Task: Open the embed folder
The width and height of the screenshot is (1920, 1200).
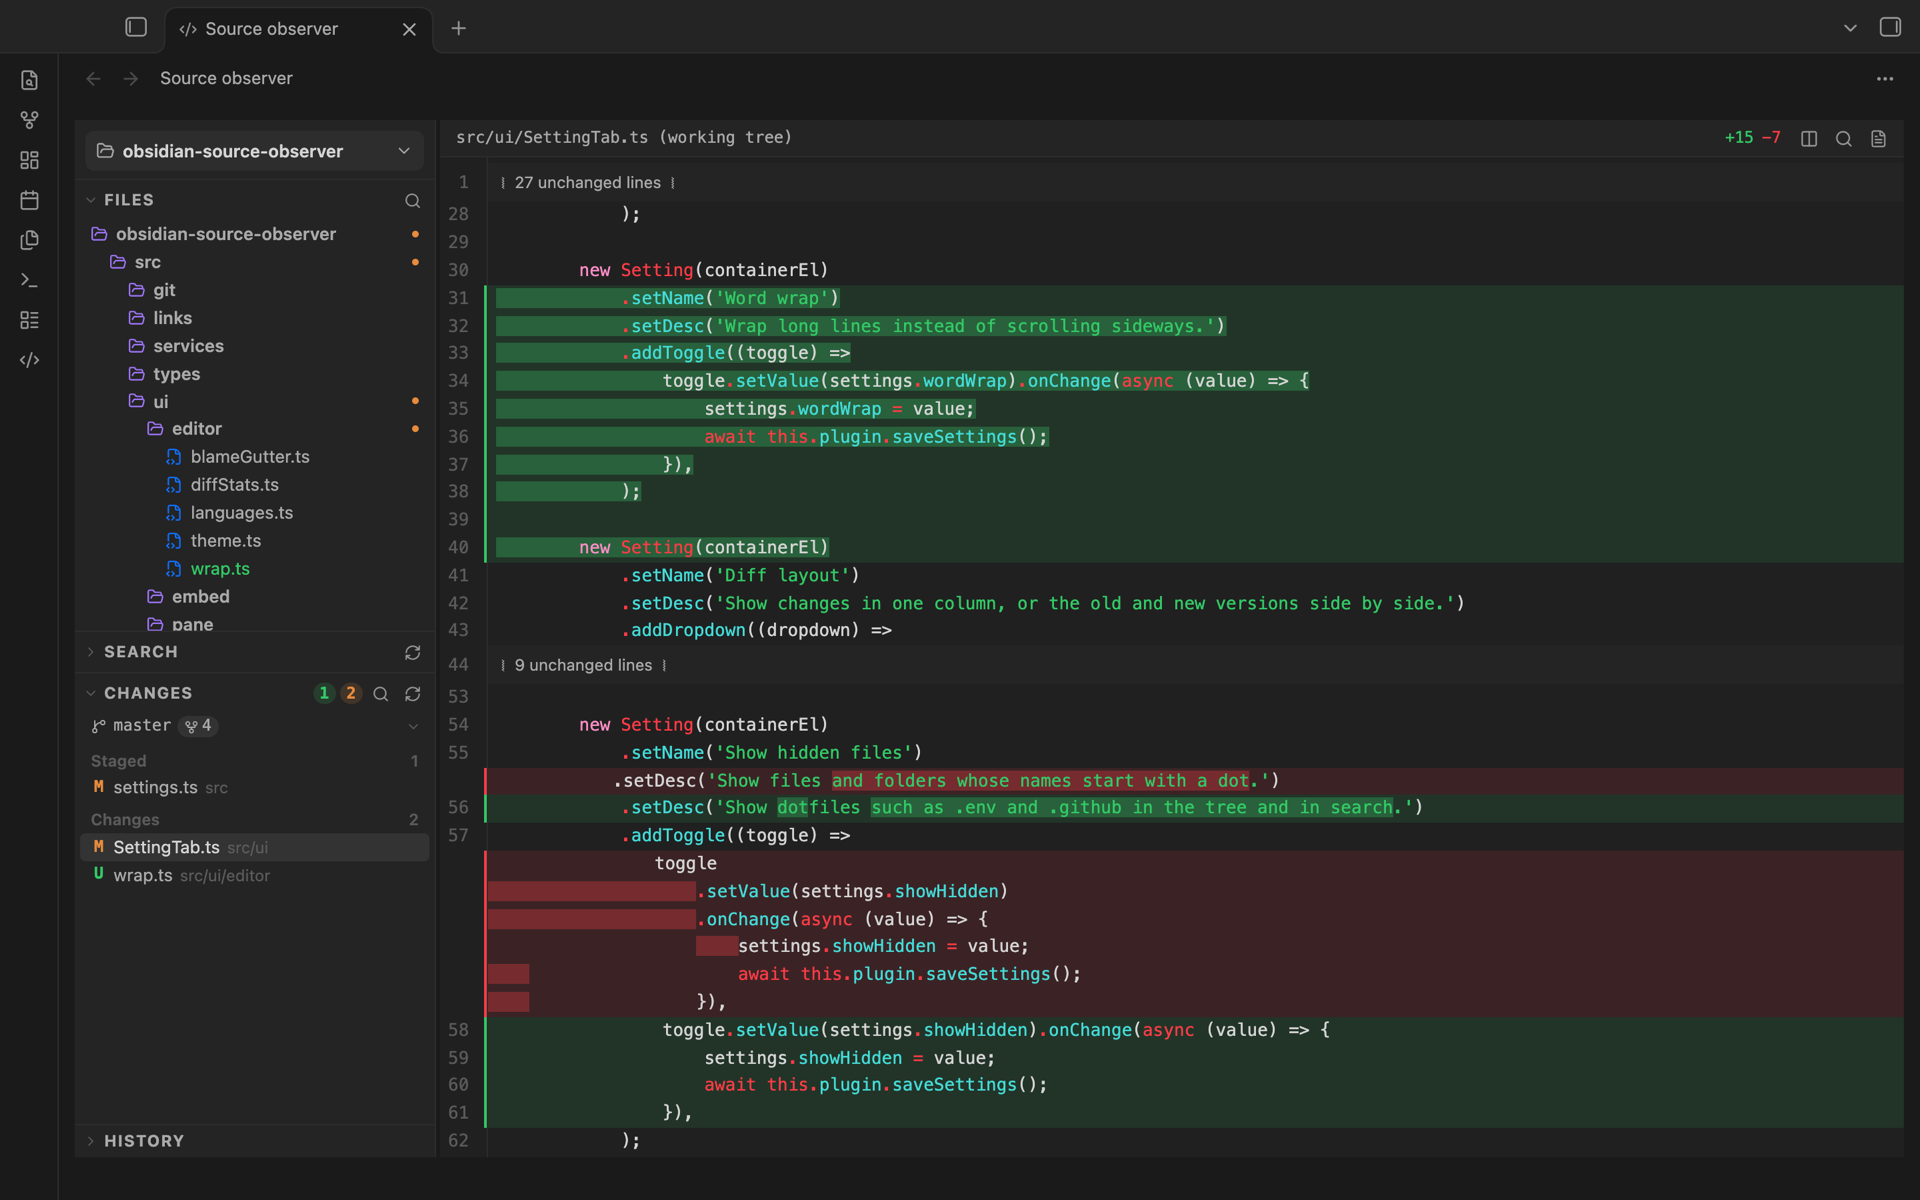Action: 200,597
